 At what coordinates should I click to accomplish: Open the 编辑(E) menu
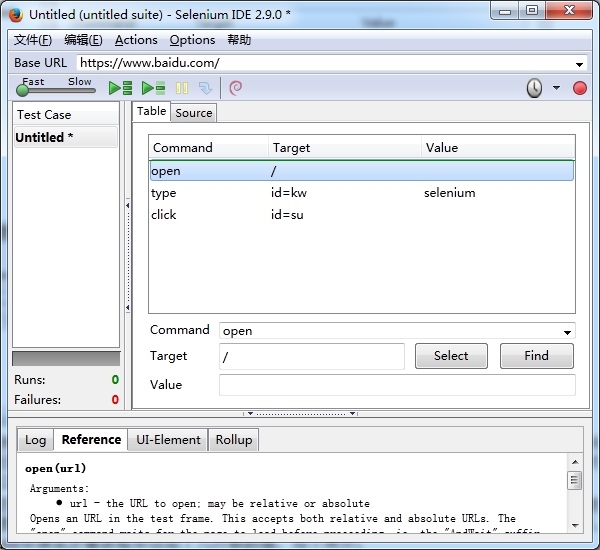coord(83,40)
